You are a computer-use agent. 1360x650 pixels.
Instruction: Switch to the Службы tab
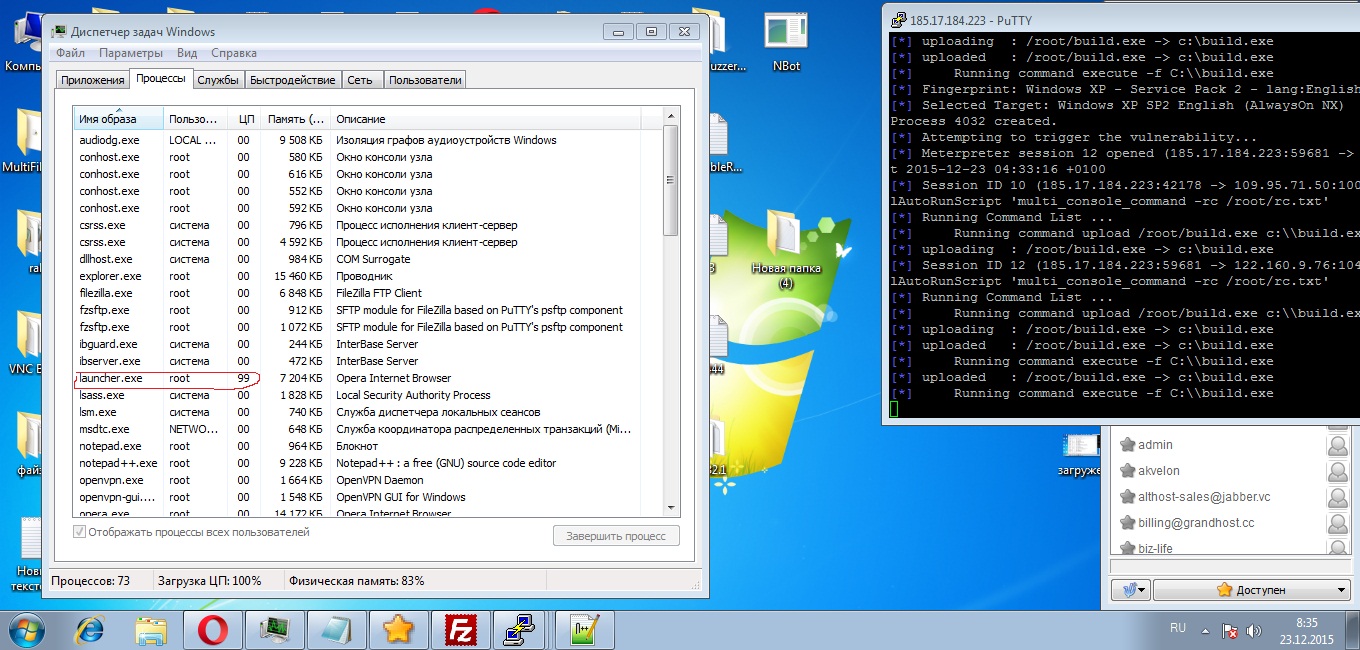click(x=218, y=80)
